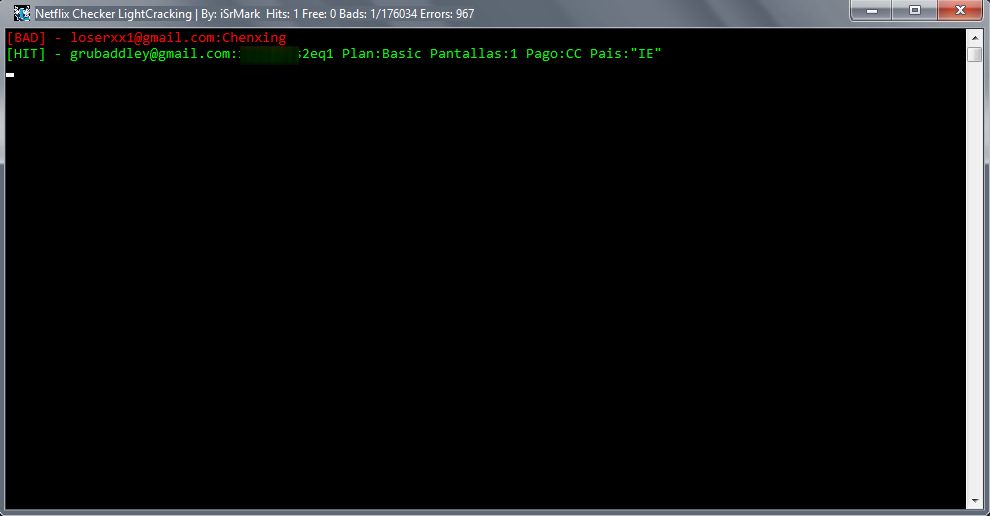The image size is (990, 516).
Task: Click the red [BAD] tag
Action: 26,38
